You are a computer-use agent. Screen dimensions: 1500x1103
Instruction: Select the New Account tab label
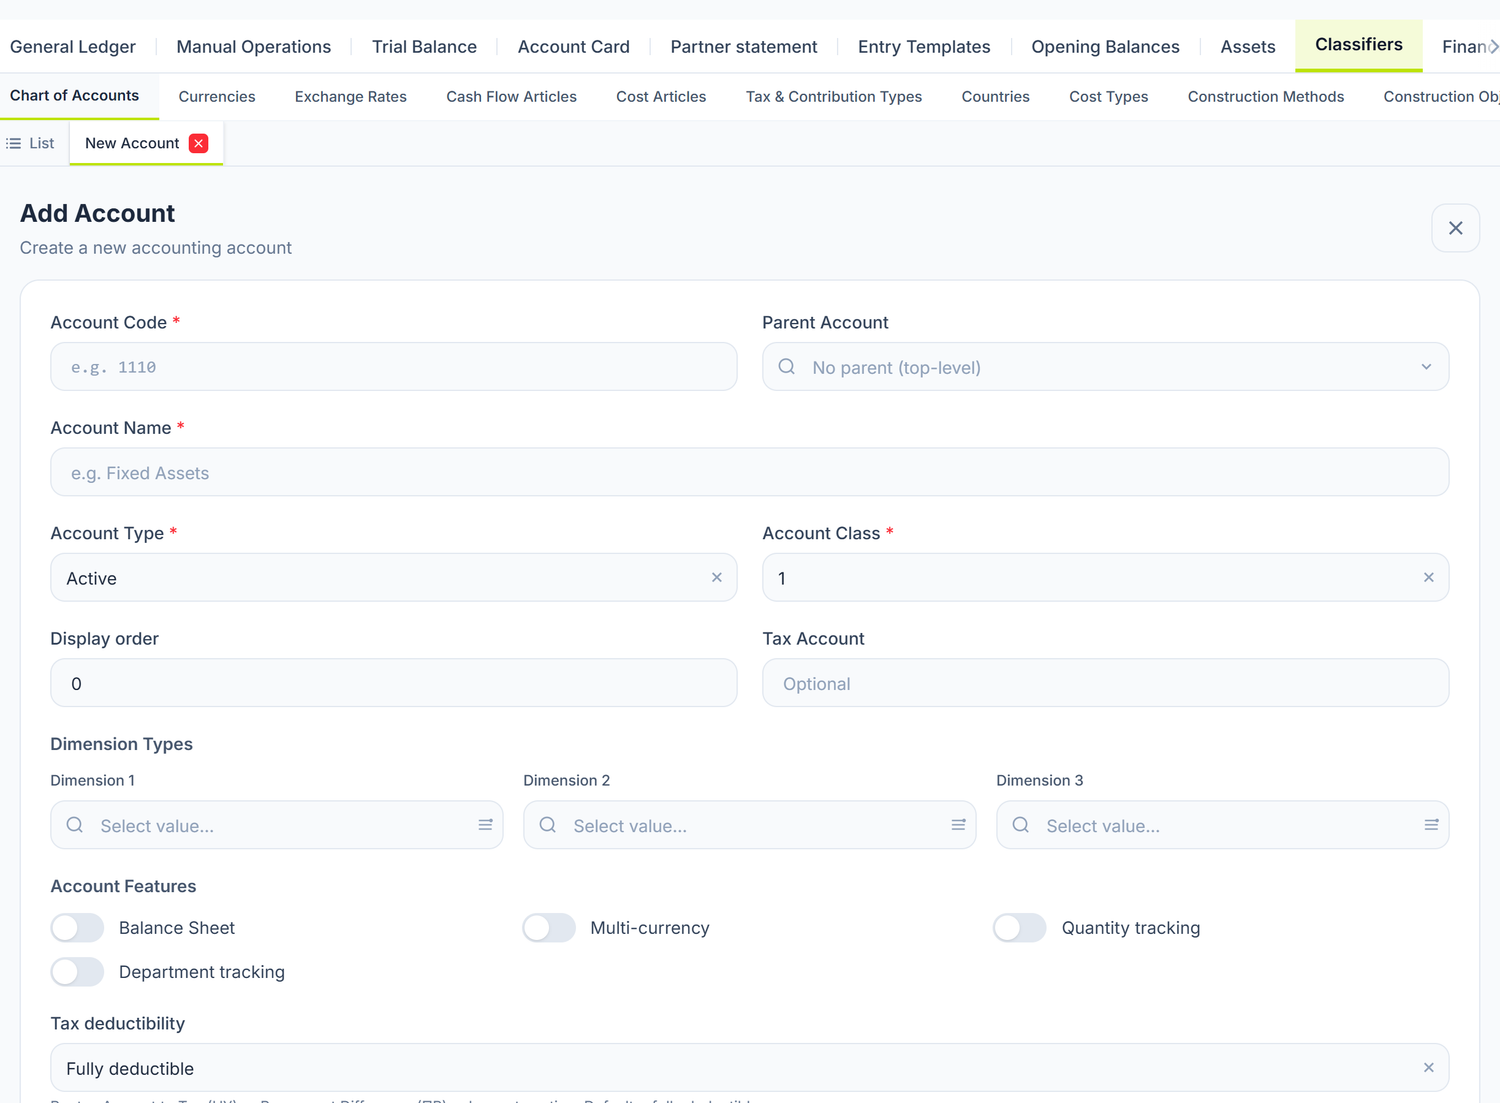point(132,143)
